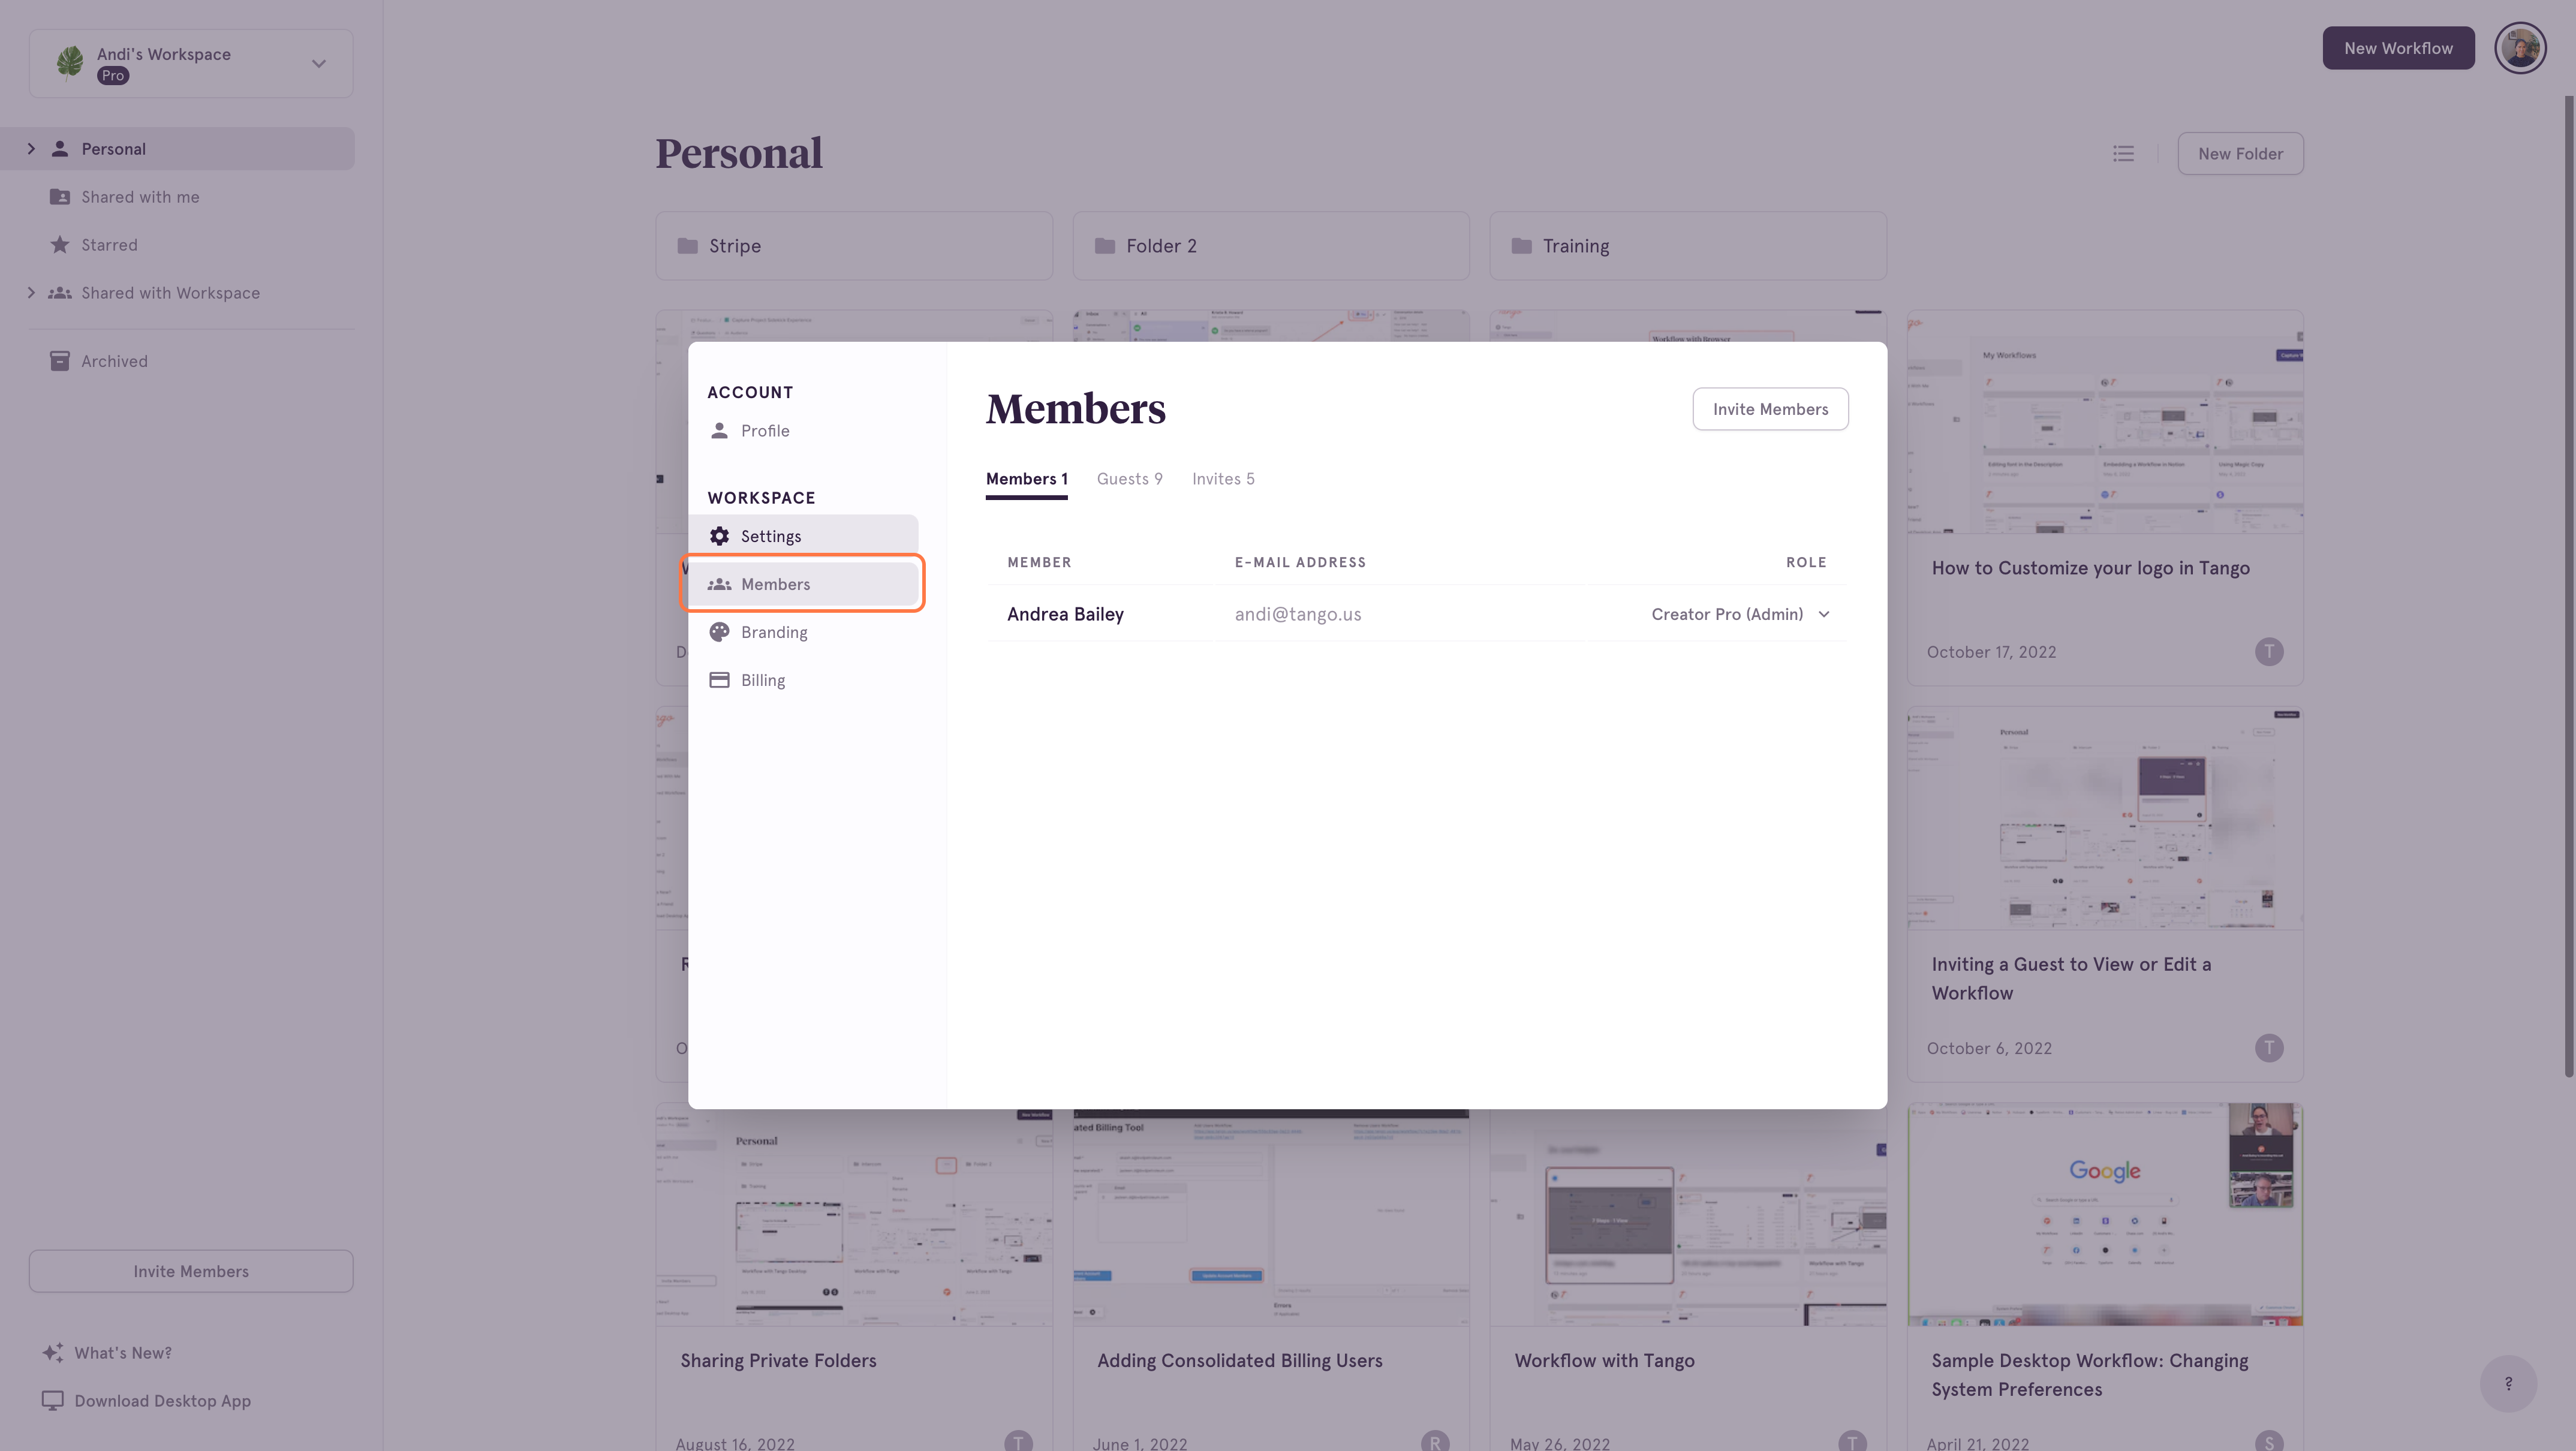Click the Workspace leaf logo icon
The width and height of the screenshot is (2576, 1451).
[69, 63]
